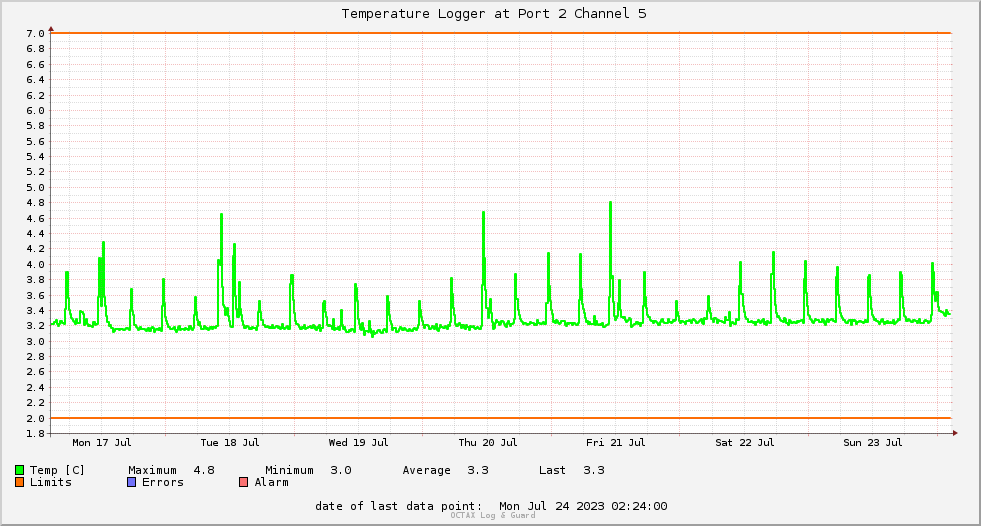Click the highest temperature spike on Fri 21 Jul
The height and width of the screenshot is (526, 981).
click(x=611, y=203)
